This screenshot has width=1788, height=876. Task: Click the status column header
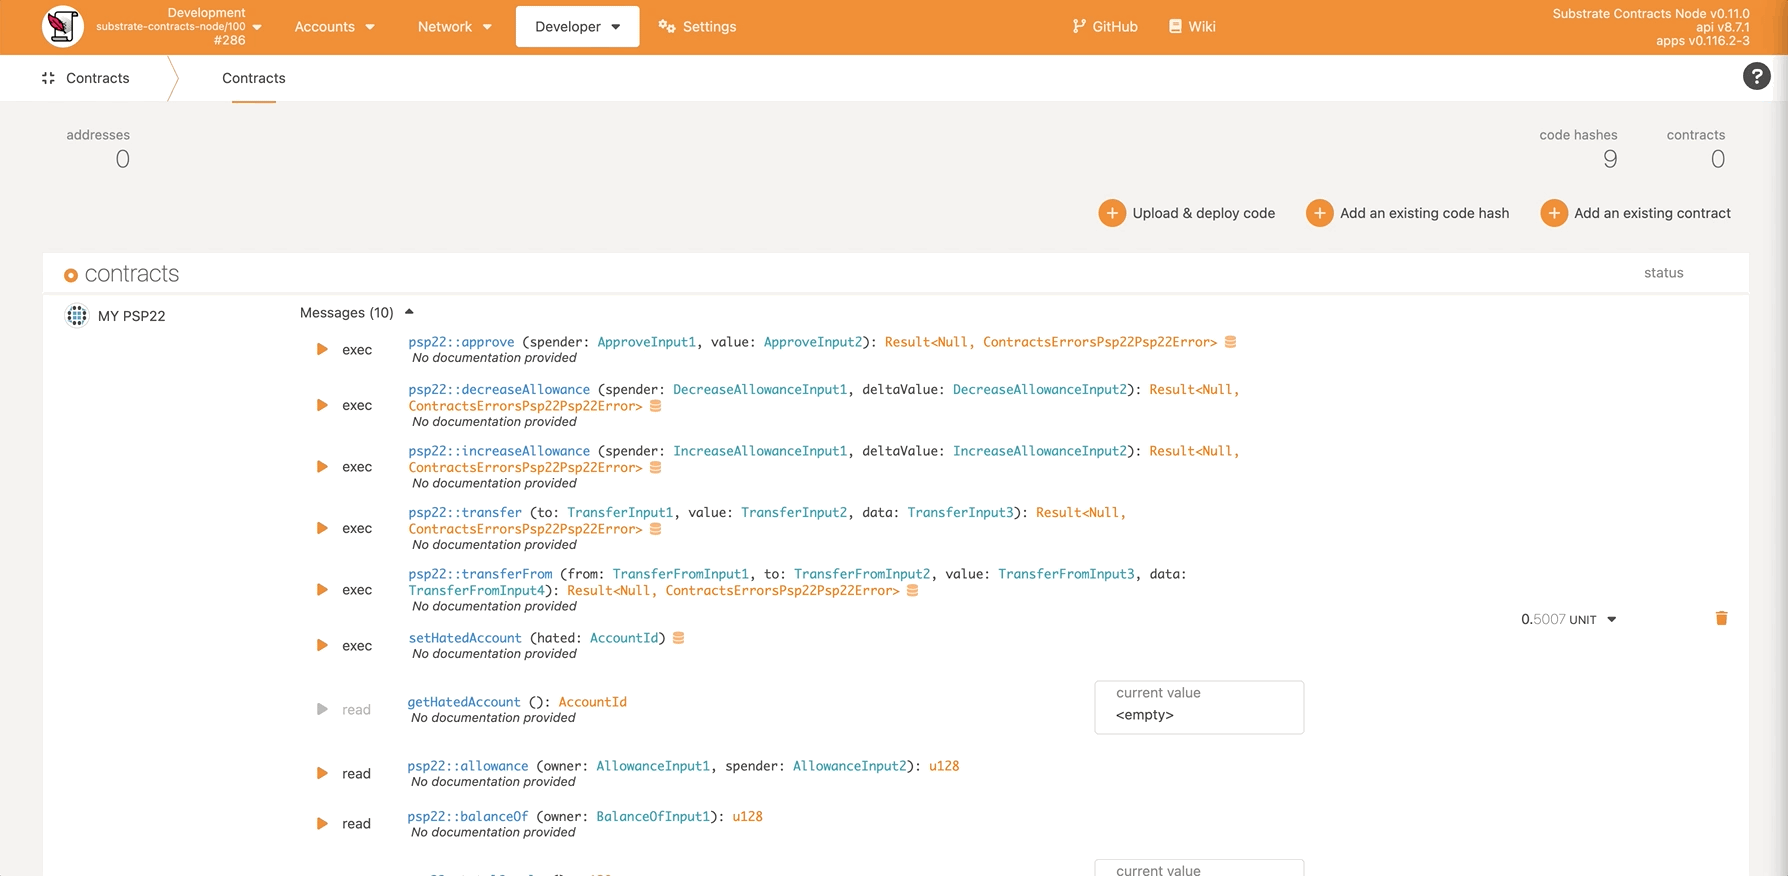[1663, 273]
